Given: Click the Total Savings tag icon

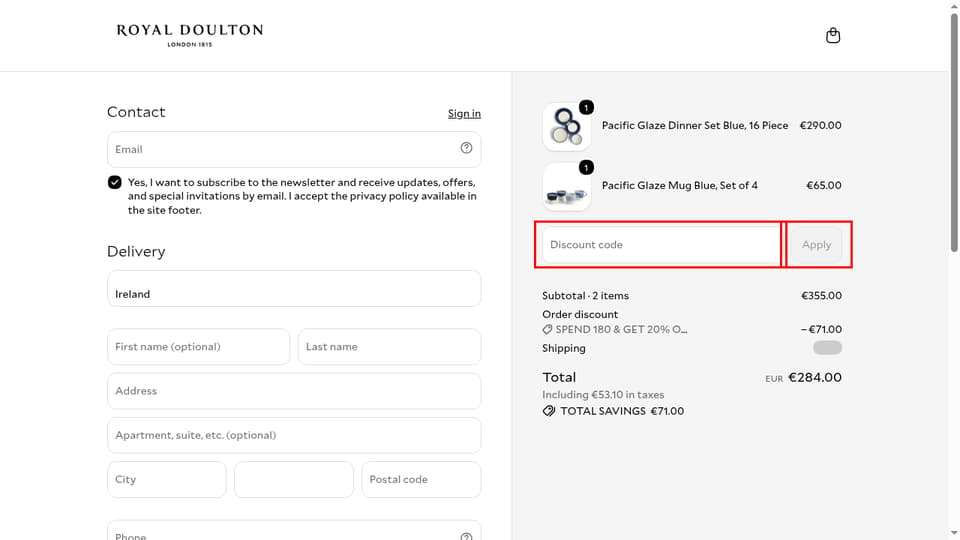Looking at the screenshot, I should pos(549,411).
